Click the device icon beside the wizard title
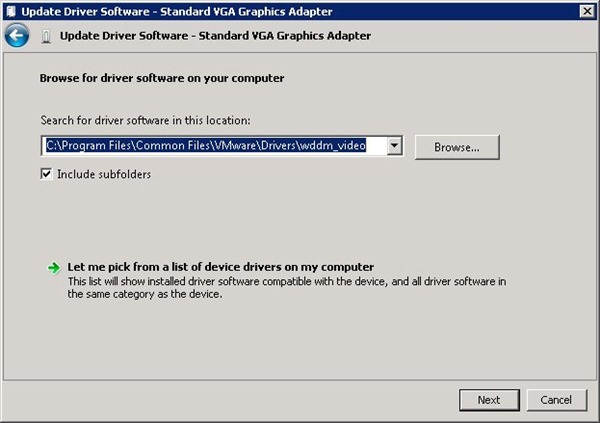The height and width of the screenshot is (423, 600). tap(46, 36)
